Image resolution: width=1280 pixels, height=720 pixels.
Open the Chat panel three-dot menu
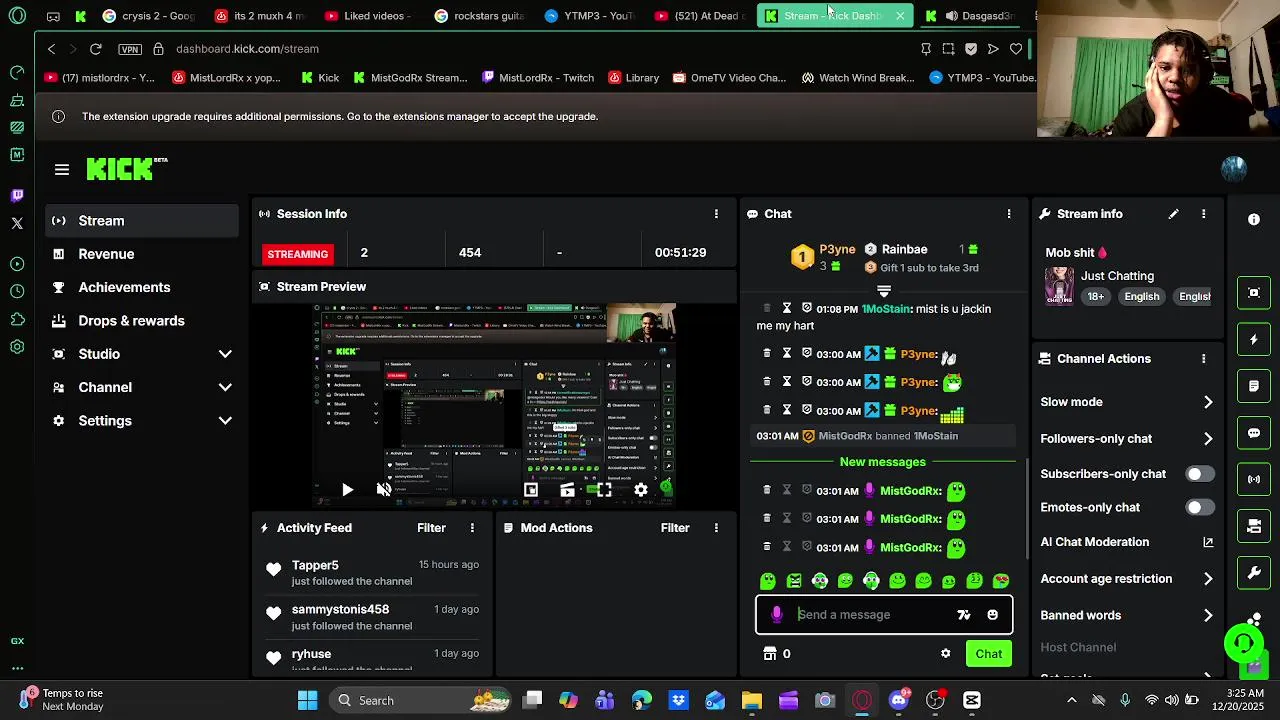pyautogui.click(x=1009, y=214)
